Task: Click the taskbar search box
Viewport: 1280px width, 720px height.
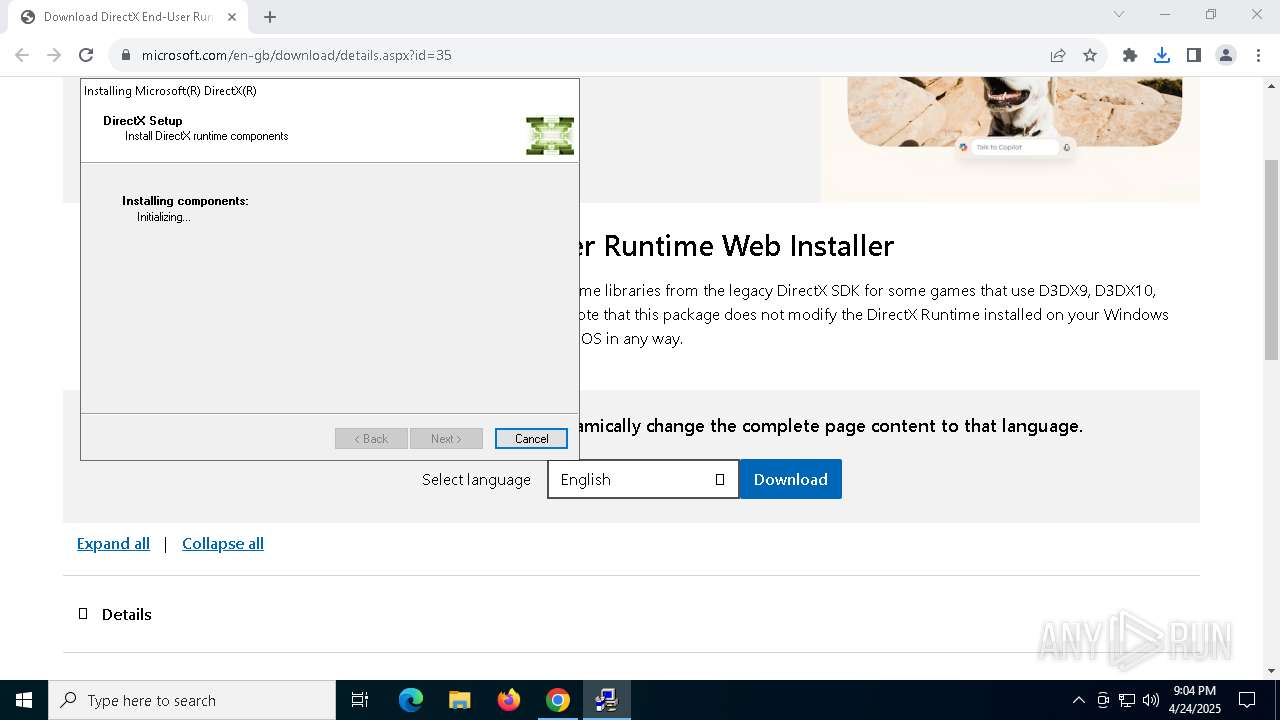Action: pyautogui.click(x=192, y=700)
